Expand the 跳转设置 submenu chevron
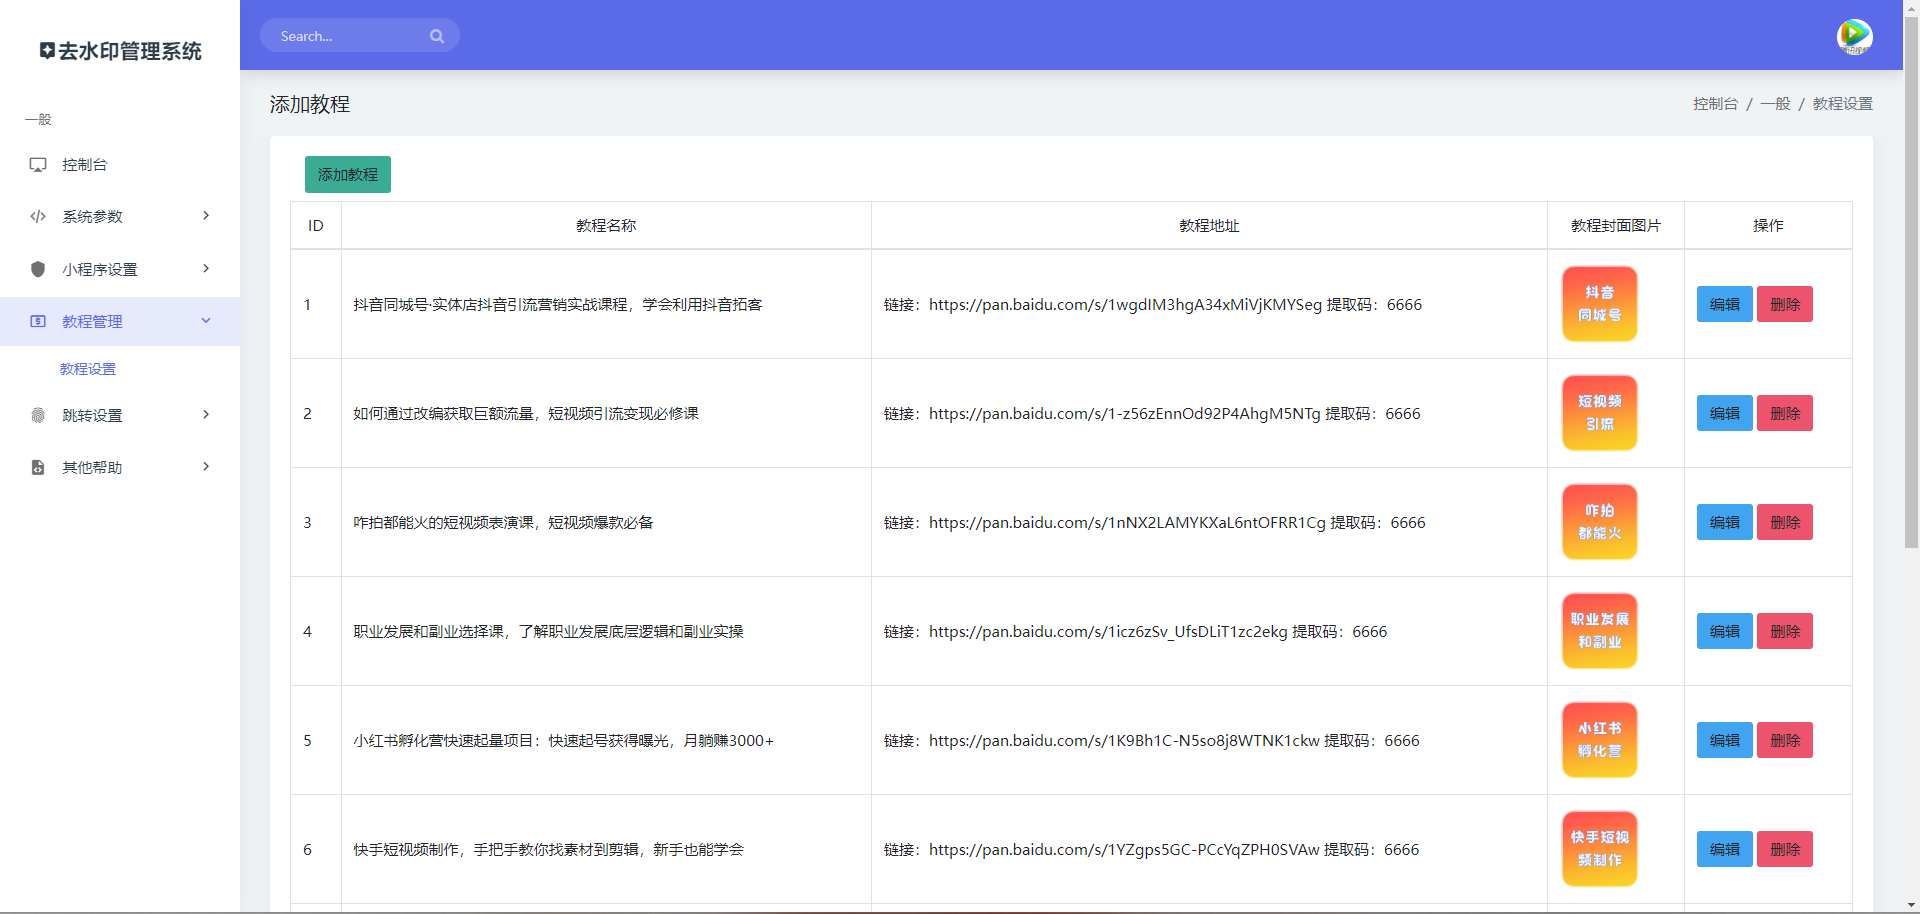 [x=206, y=414]
